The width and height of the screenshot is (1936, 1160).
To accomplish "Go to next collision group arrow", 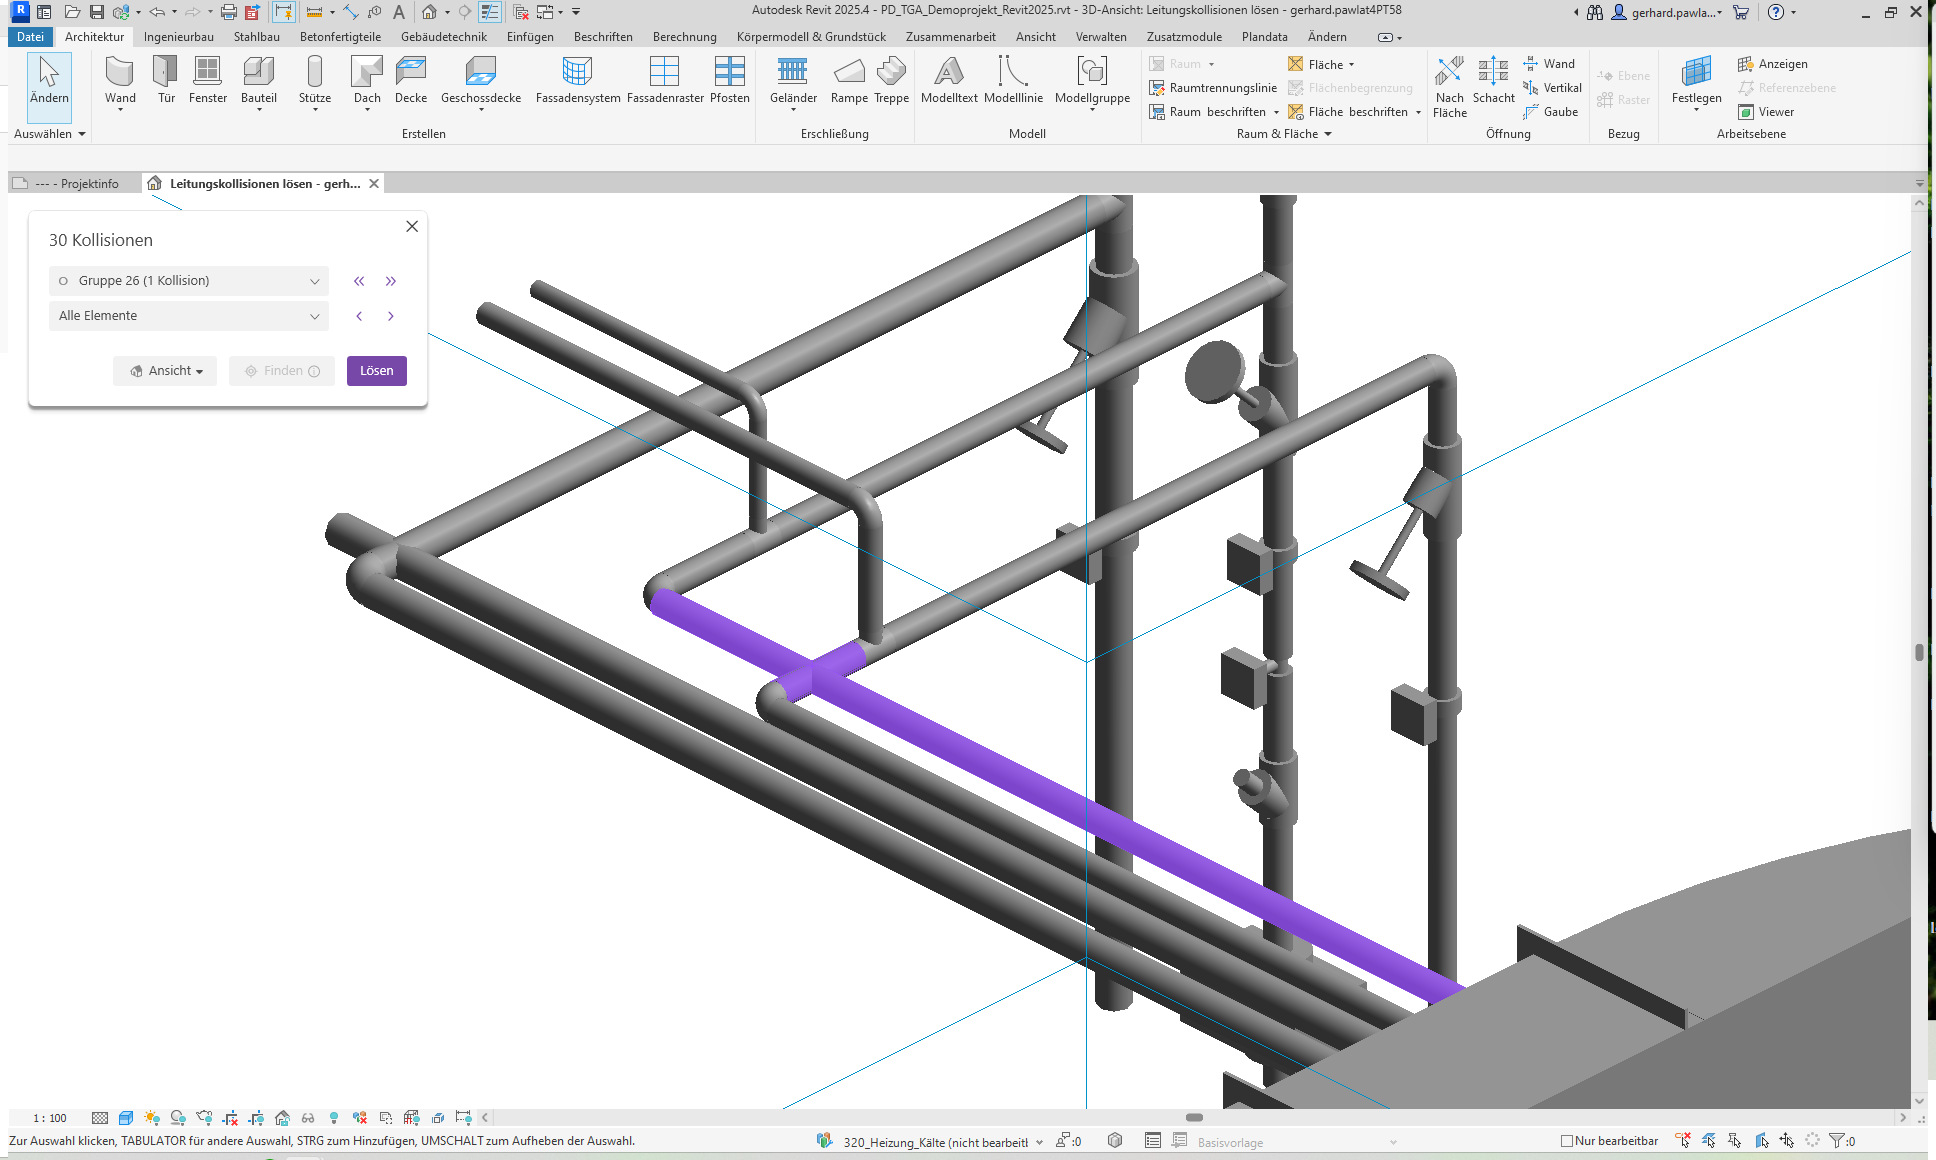I will pos(391,281).
